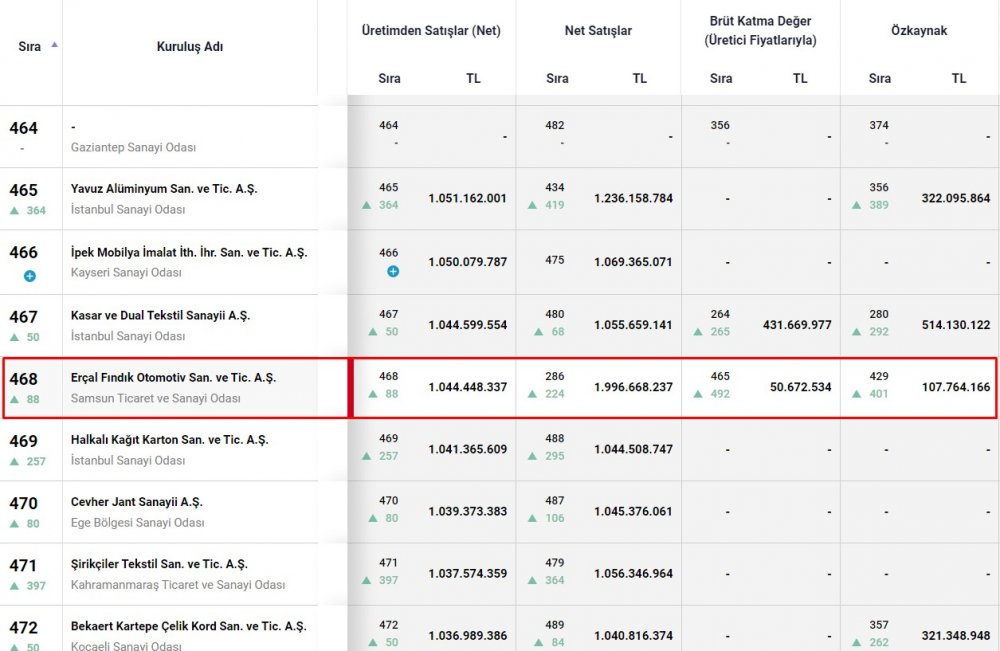The image size is (1000, 651).
Task: Open Bekaert Kartepe Çelik Kord company
Action: (x=188, y=626)
